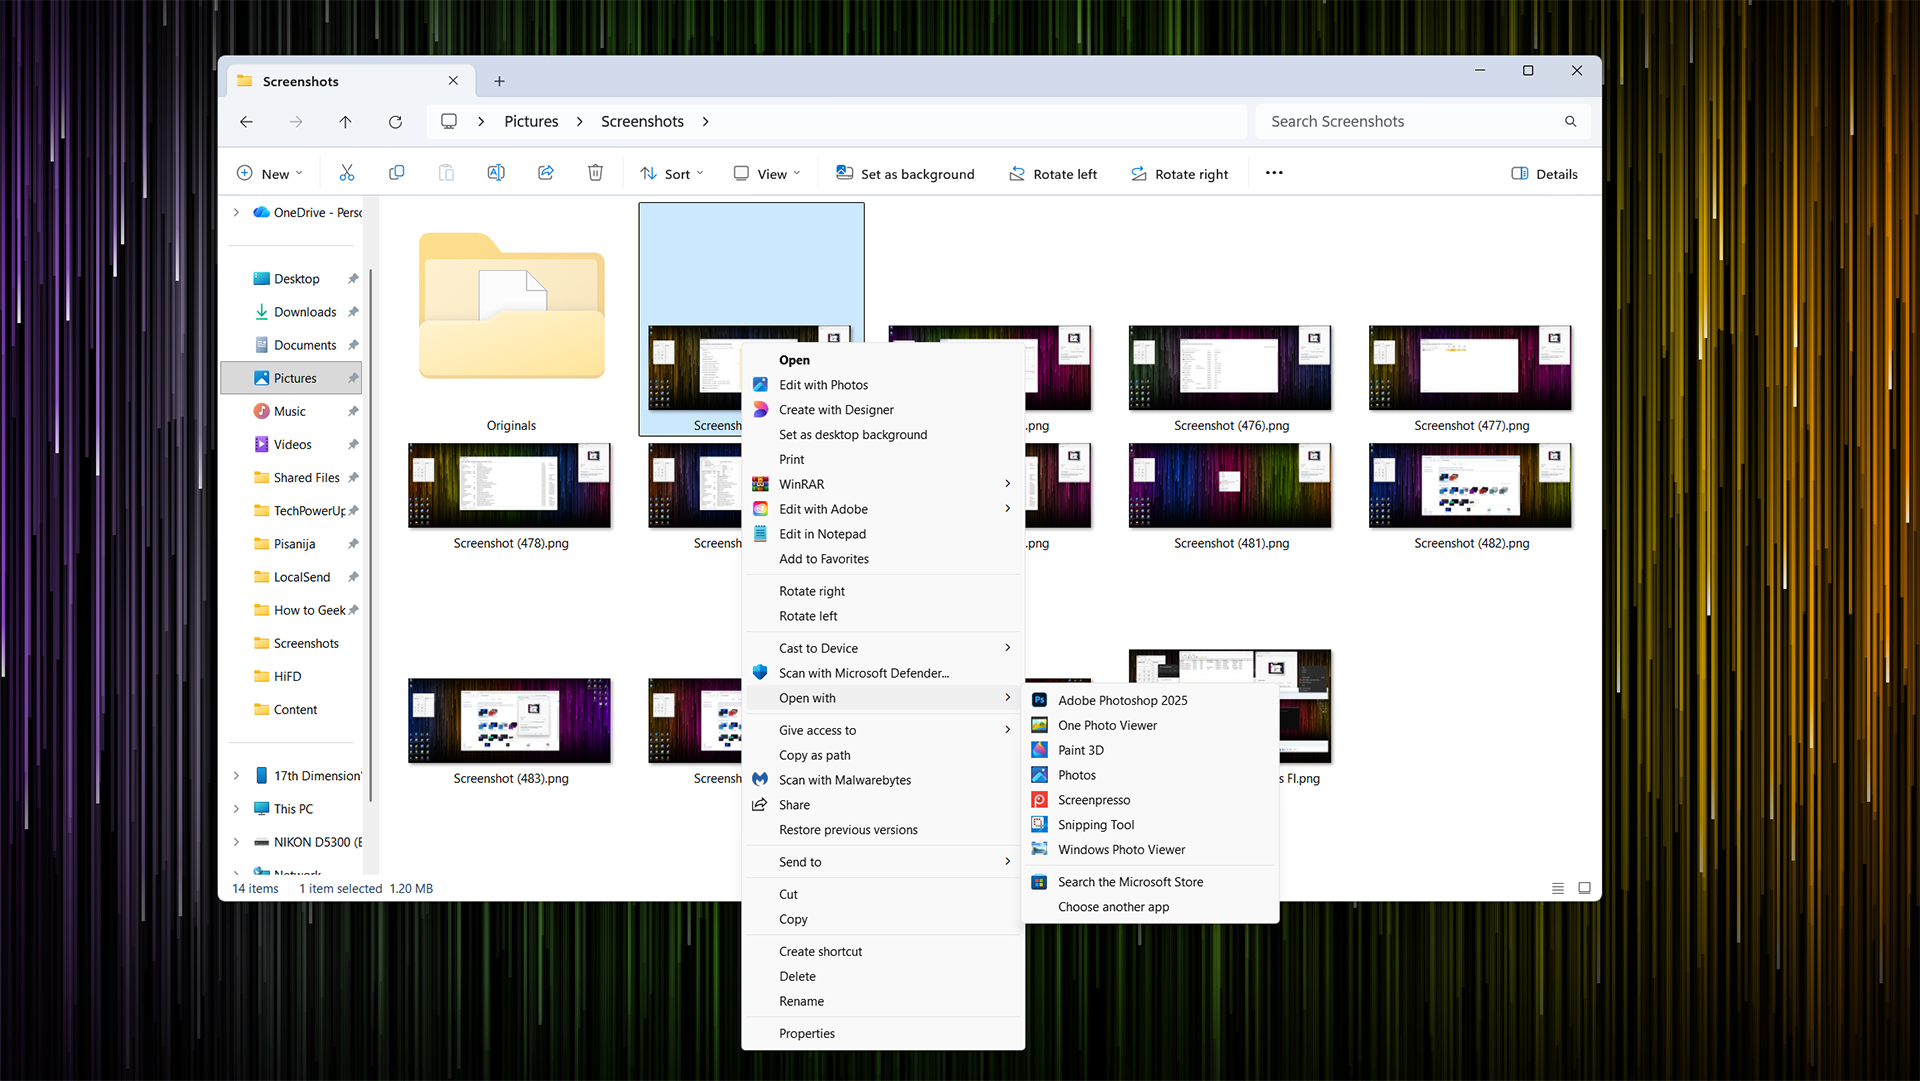
Task: Expand chevron after Screenshots in address bar
Action: pyautogui.click(x=706, y=121)
